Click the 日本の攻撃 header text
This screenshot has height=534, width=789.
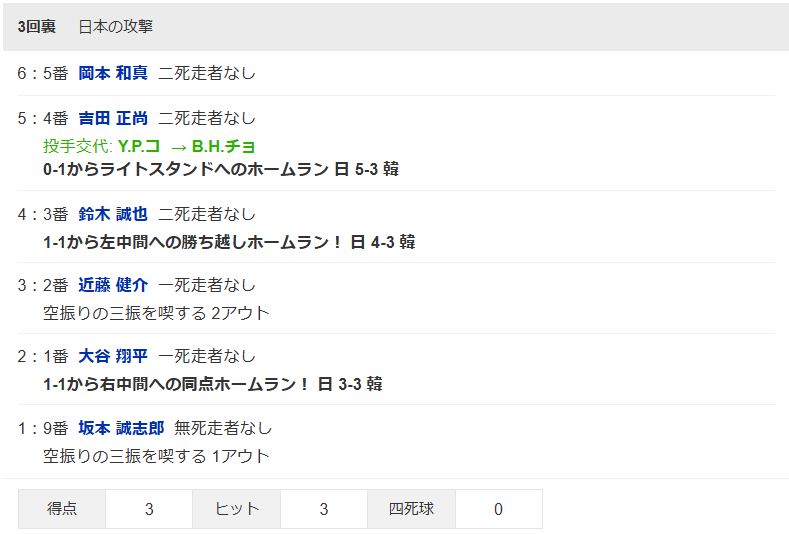click(116, 27)
